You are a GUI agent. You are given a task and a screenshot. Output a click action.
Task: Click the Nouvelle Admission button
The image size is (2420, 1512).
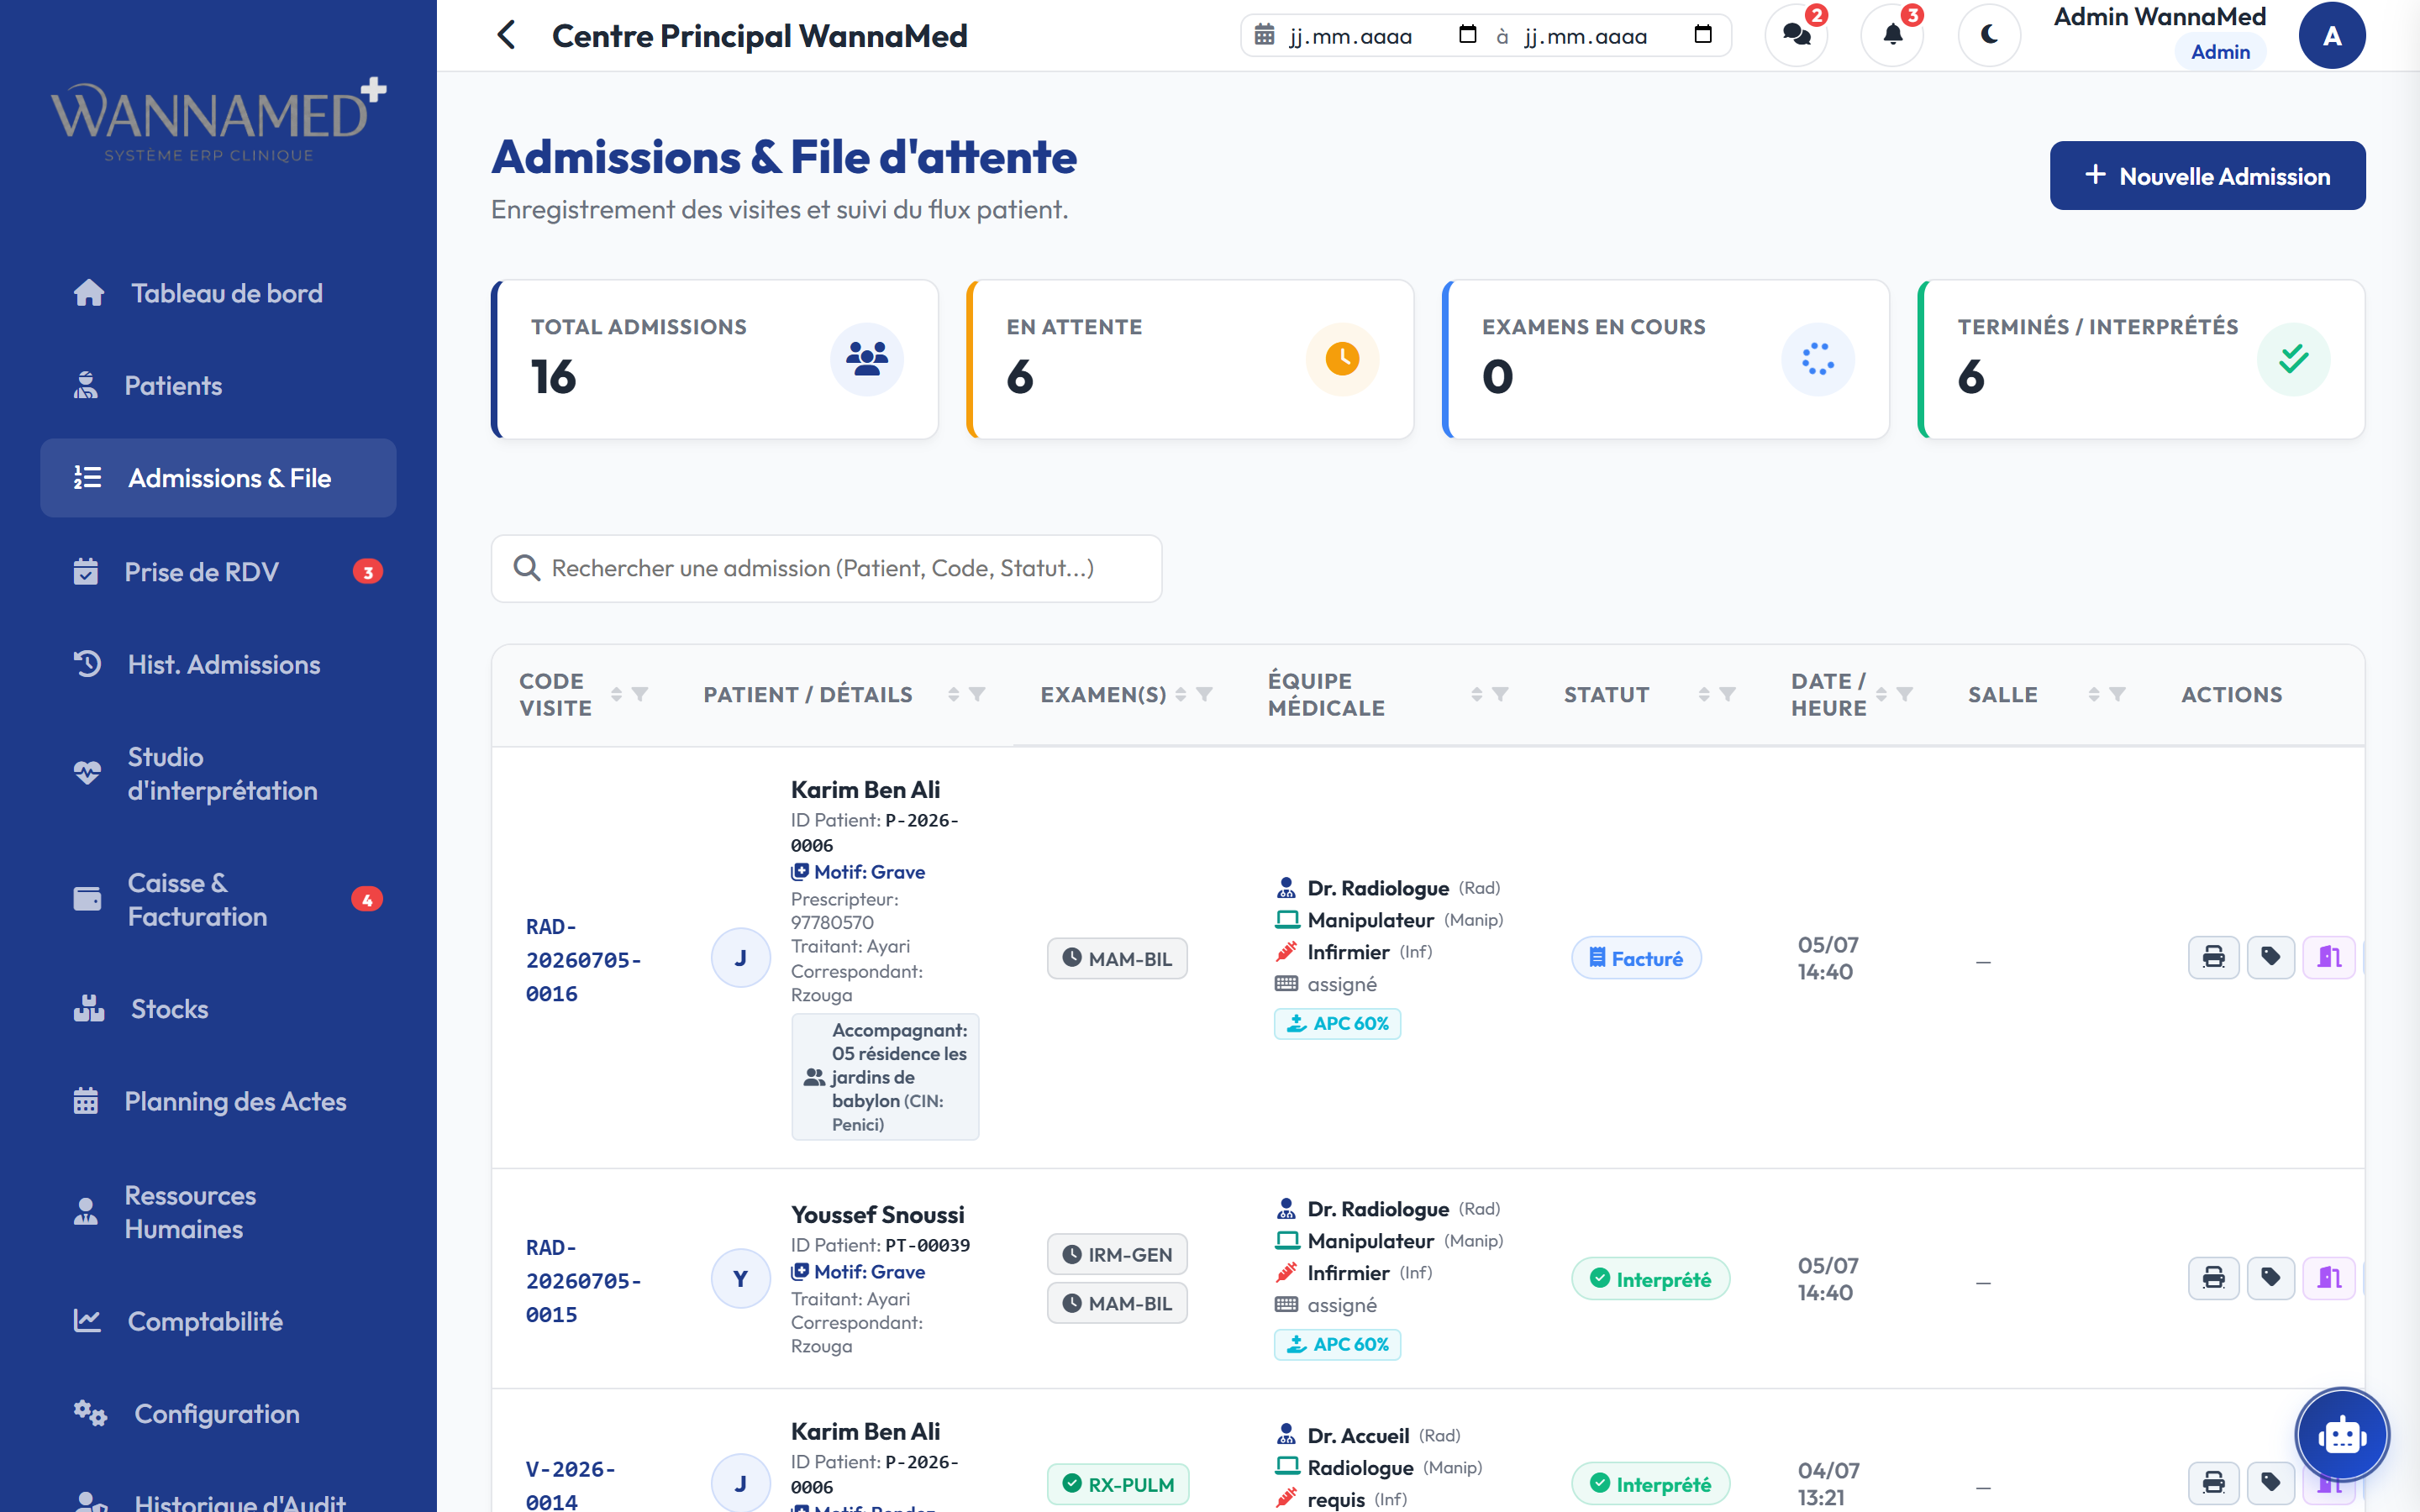(2207, 176)
